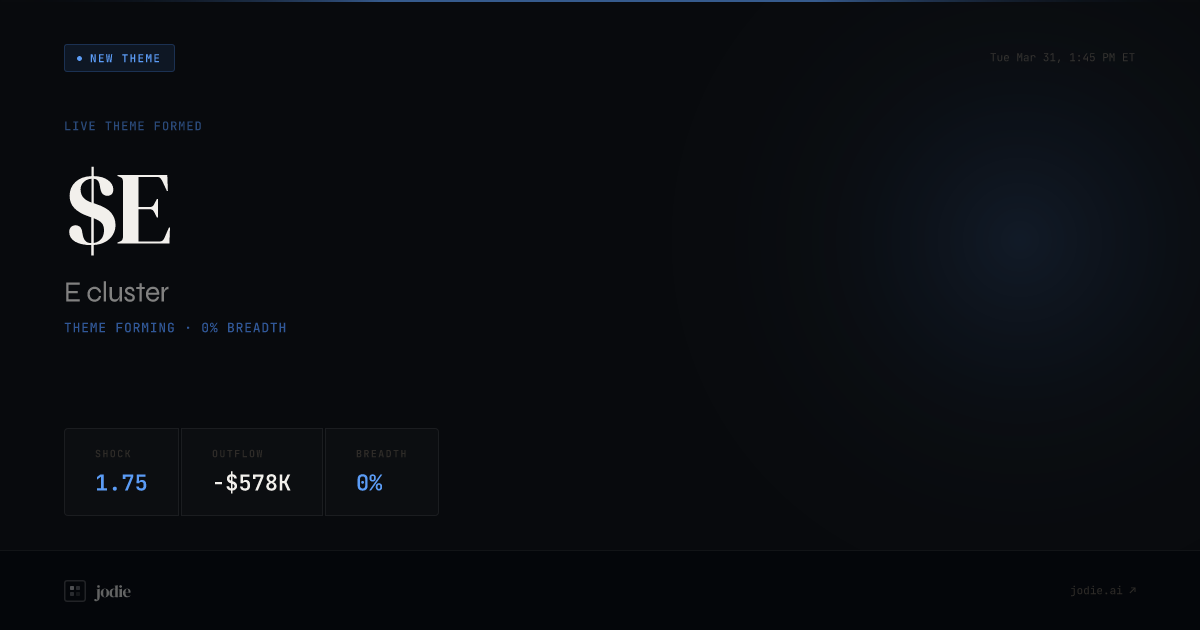Click the THEME FORMING 0% BREADTH subtitle
The height and width of the screenshot is (630, 1200).
(x=175, y=328)
